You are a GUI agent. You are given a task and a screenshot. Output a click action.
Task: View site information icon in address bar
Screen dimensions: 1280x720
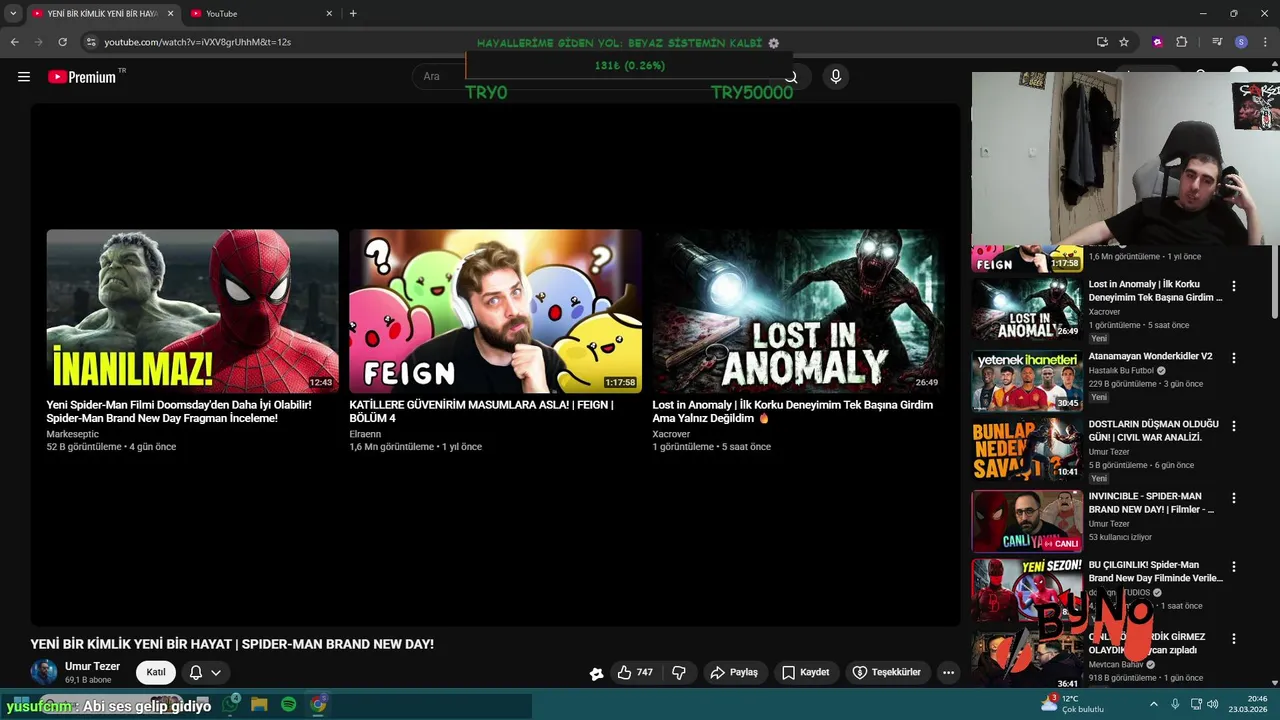[91, 42]
